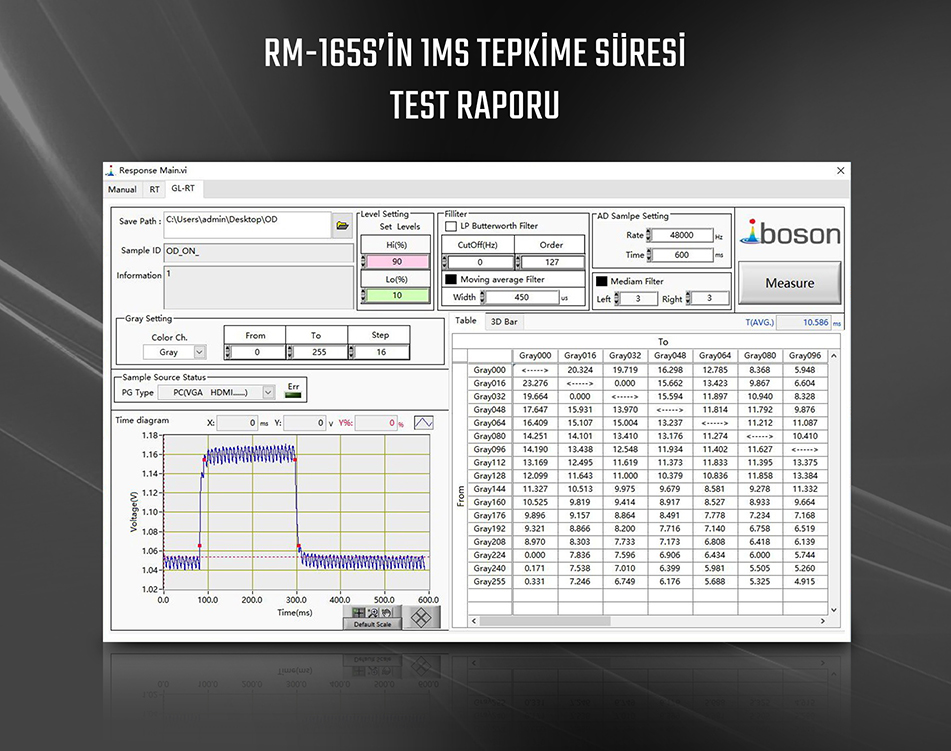The height and width of the screenshot is (751, 951).
Task: Click the Time field showing 600
Action: [682, 255]
